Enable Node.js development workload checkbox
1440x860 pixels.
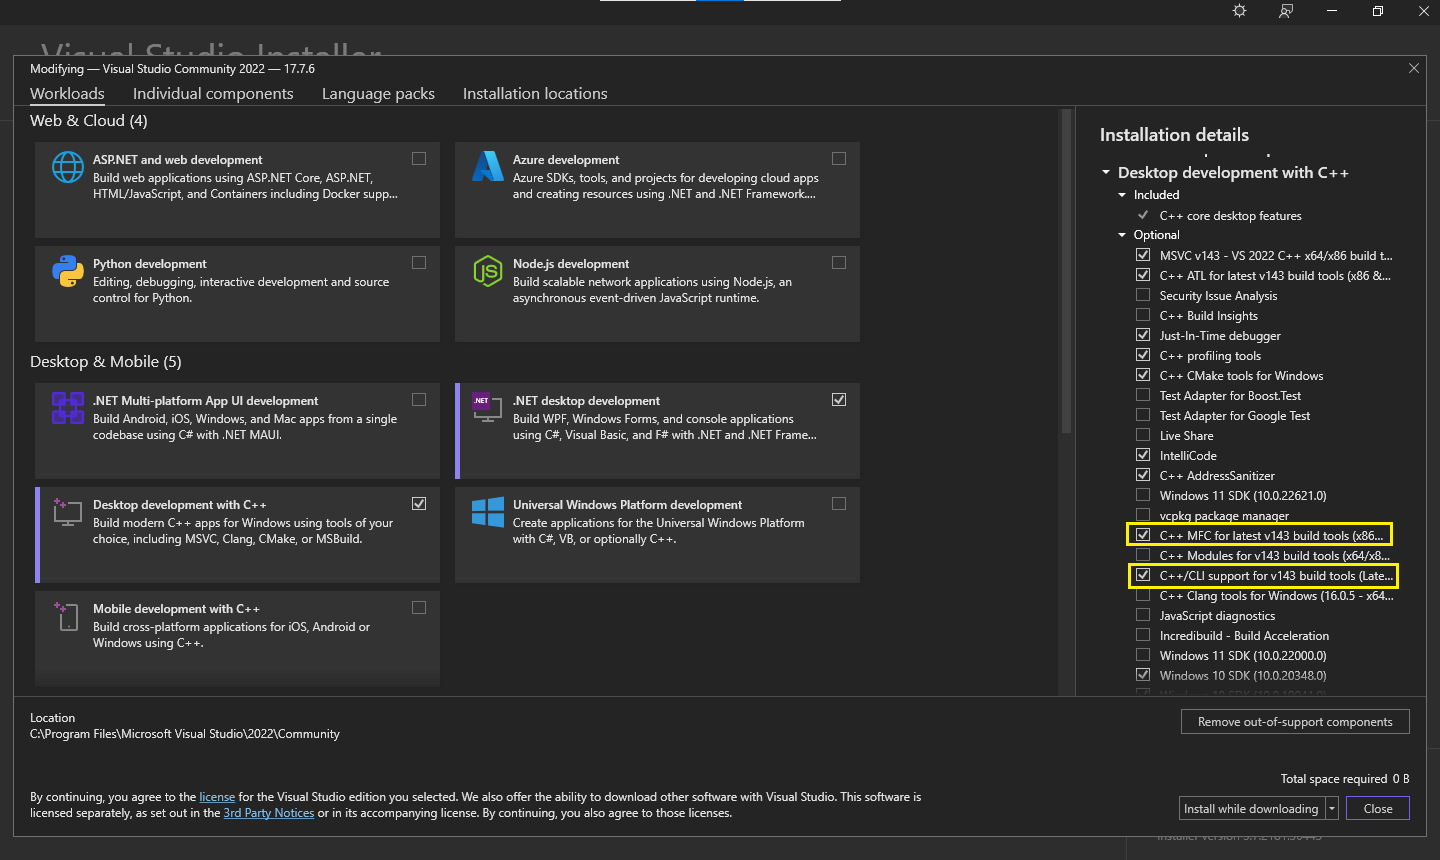click(x=839, y=263)
